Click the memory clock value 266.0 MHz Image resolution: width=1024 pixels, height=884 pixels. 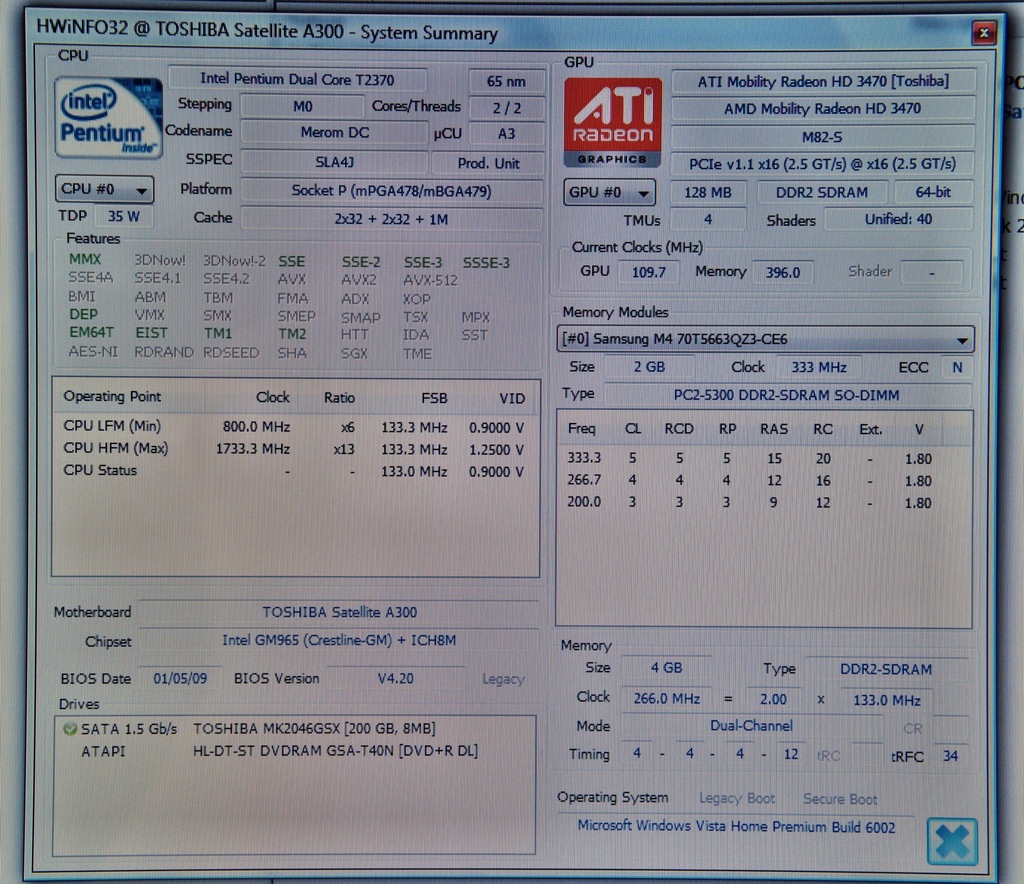(666, 699)
